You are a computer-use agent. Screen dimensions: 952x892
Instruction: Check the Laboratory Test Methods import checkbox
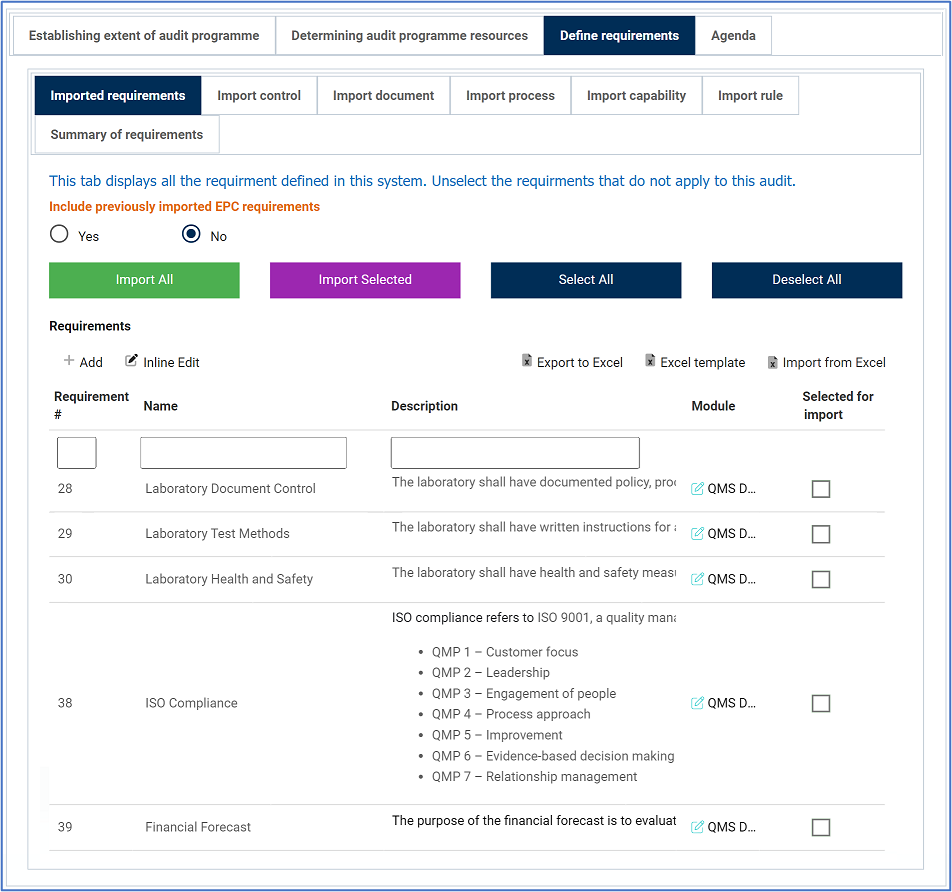tap(821, 534)
